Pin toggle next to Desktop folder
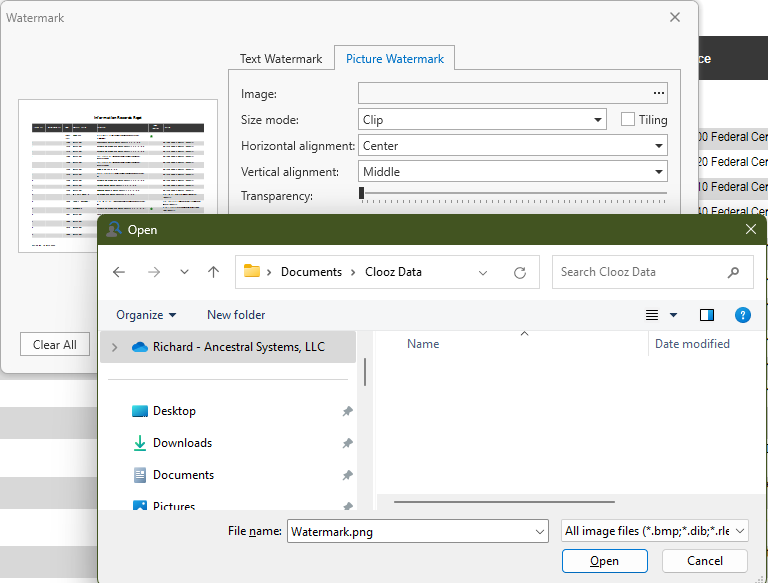The width and height of the screenshot is (768, 583). coord(347,412)
